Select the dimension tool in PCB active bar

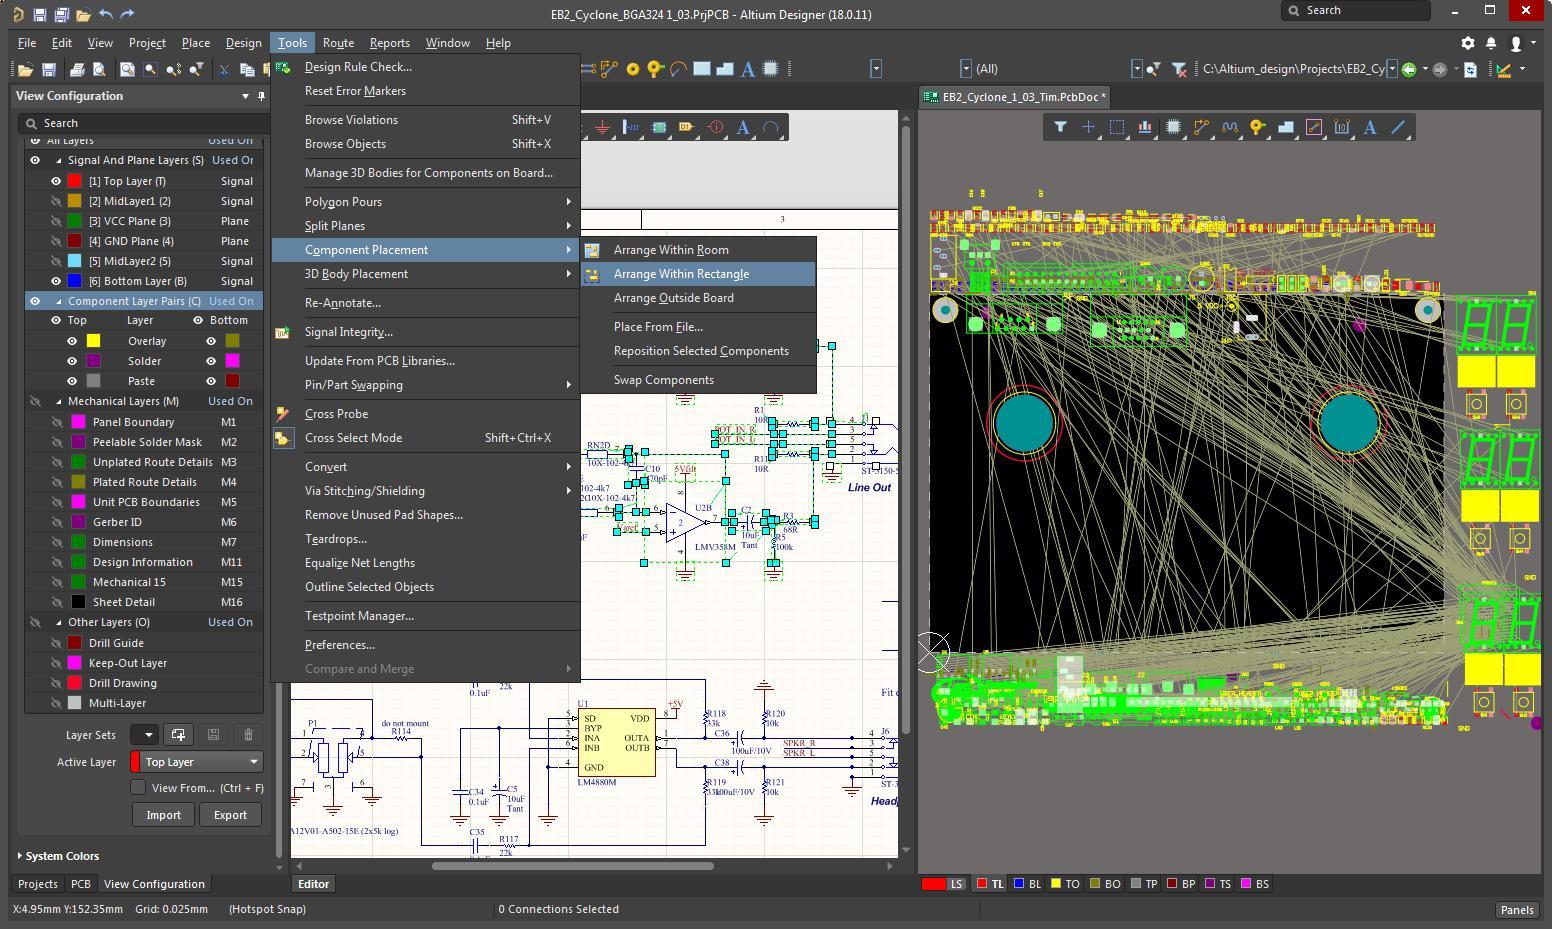(x=1342, y=127)
